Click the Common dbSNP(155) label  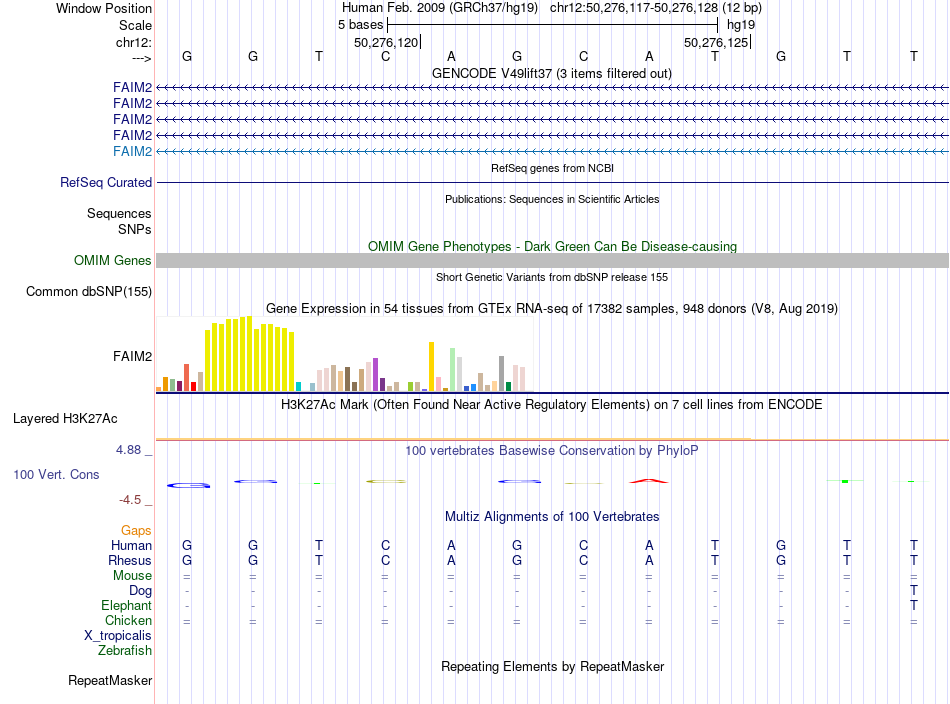tap(88, 291)
